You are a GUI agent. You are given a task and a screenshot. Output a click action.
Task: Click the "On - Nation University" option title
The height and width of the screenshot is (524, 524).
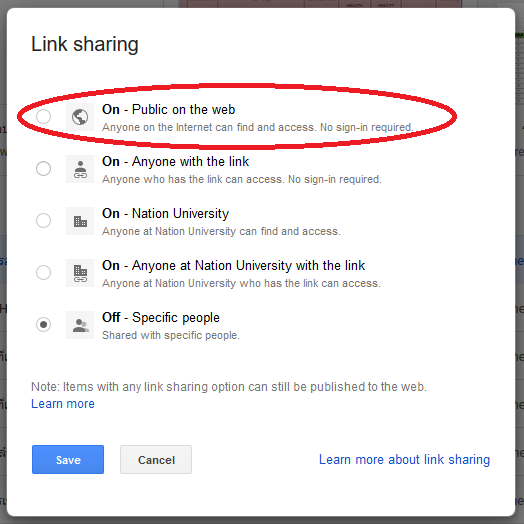(x=165, y=214)
